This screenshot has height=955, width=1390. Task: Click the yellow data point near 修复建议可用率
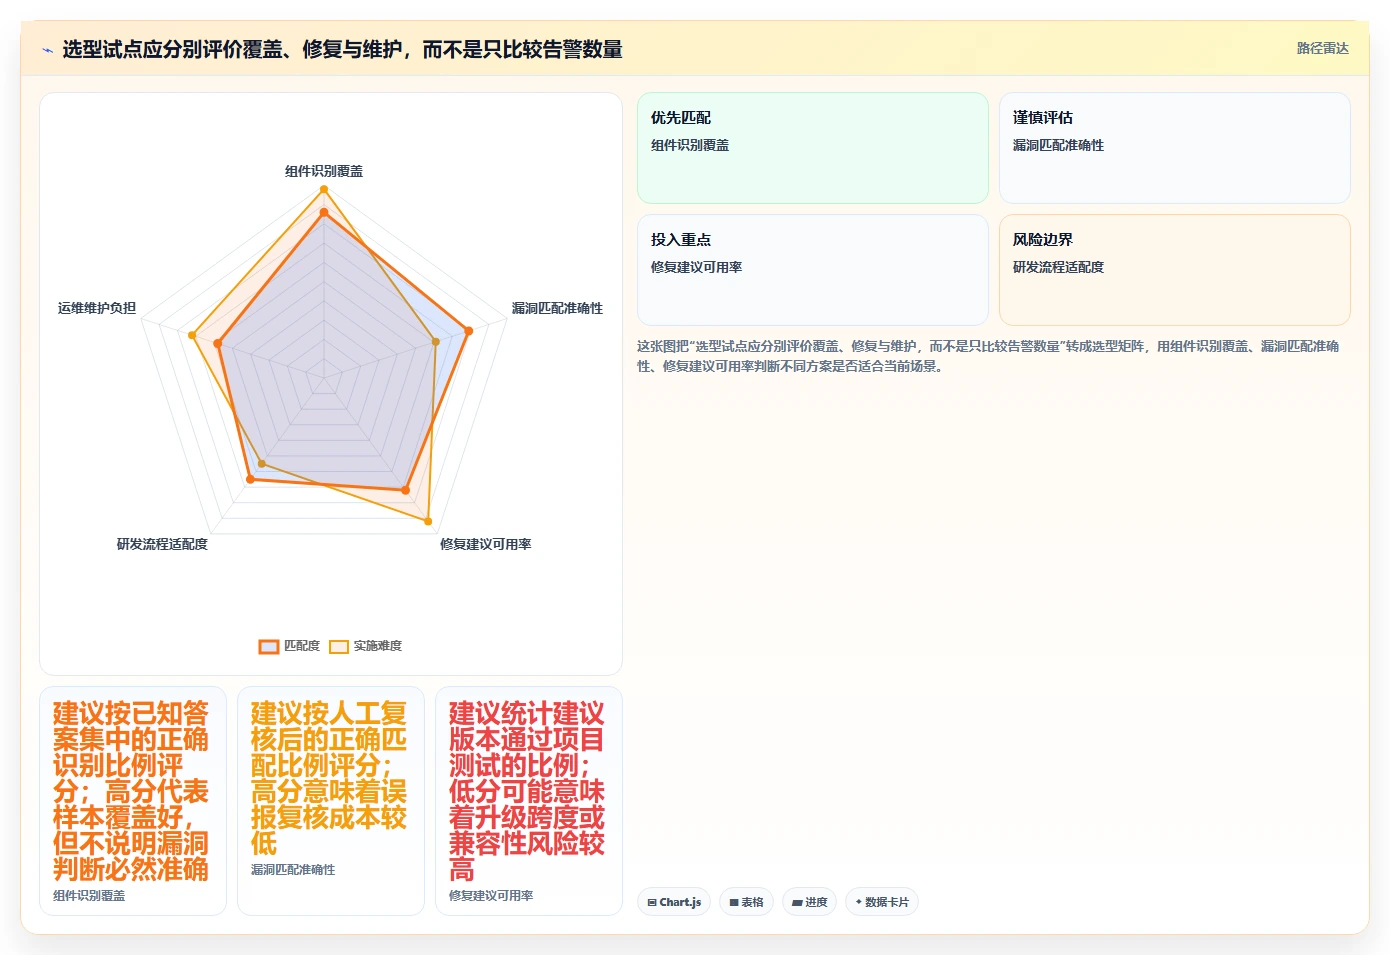(428, 521)
